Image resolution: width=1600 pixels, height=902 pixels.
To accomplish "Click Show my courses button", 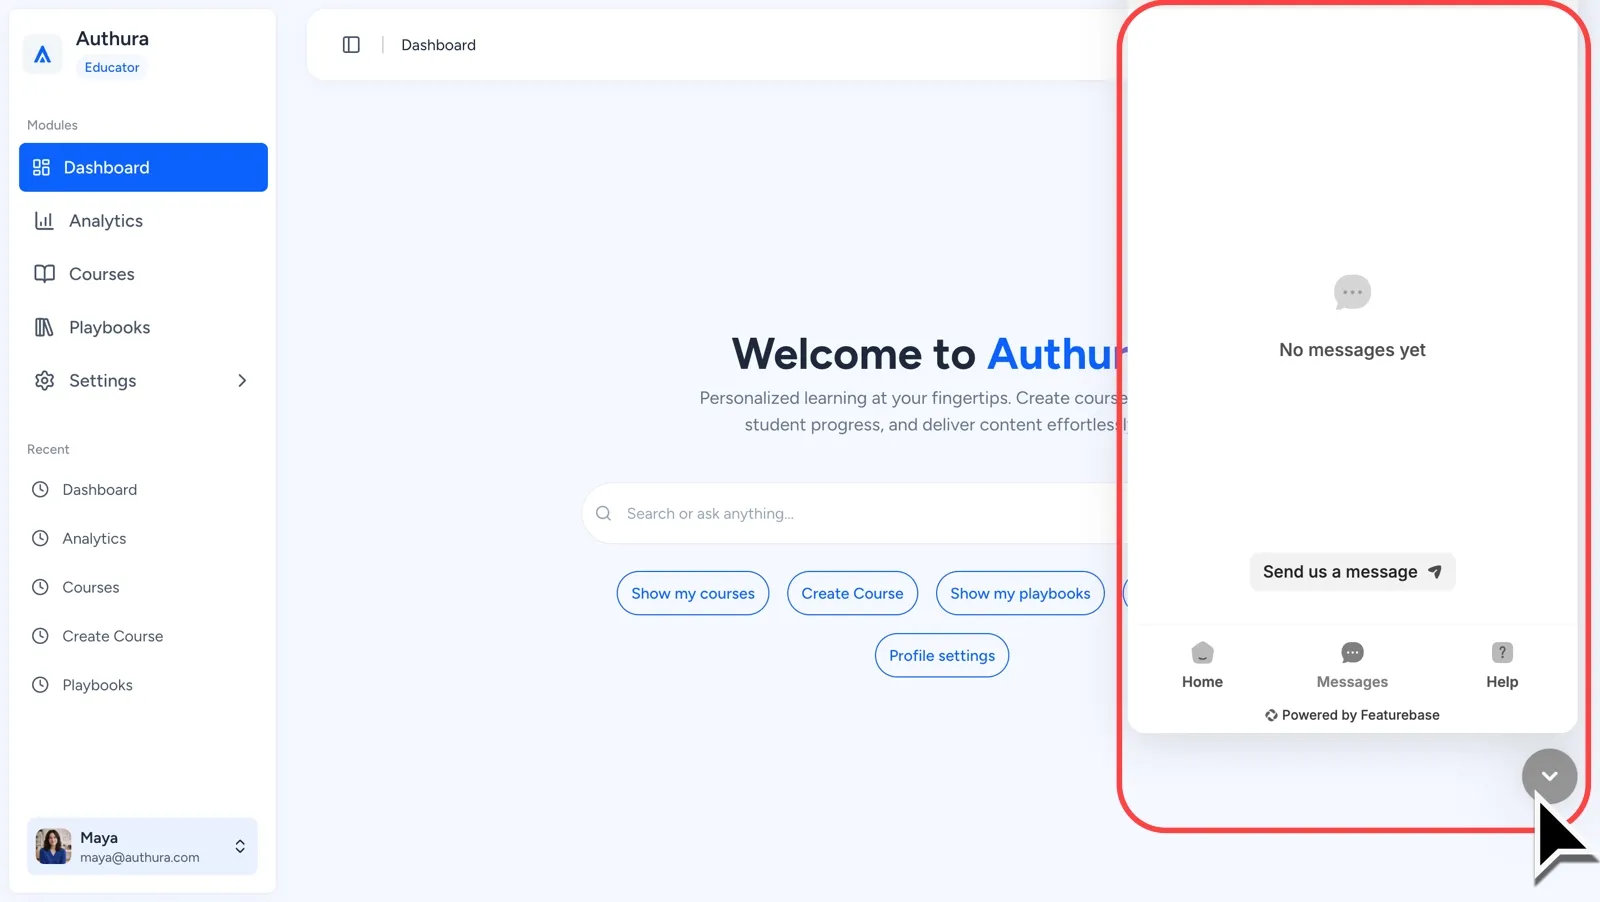I will tap(693, 593).
